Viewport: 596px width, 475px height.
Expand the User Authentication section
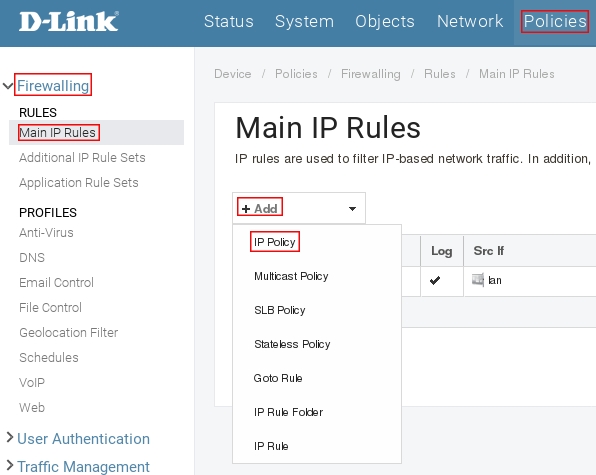pos(10,438)
